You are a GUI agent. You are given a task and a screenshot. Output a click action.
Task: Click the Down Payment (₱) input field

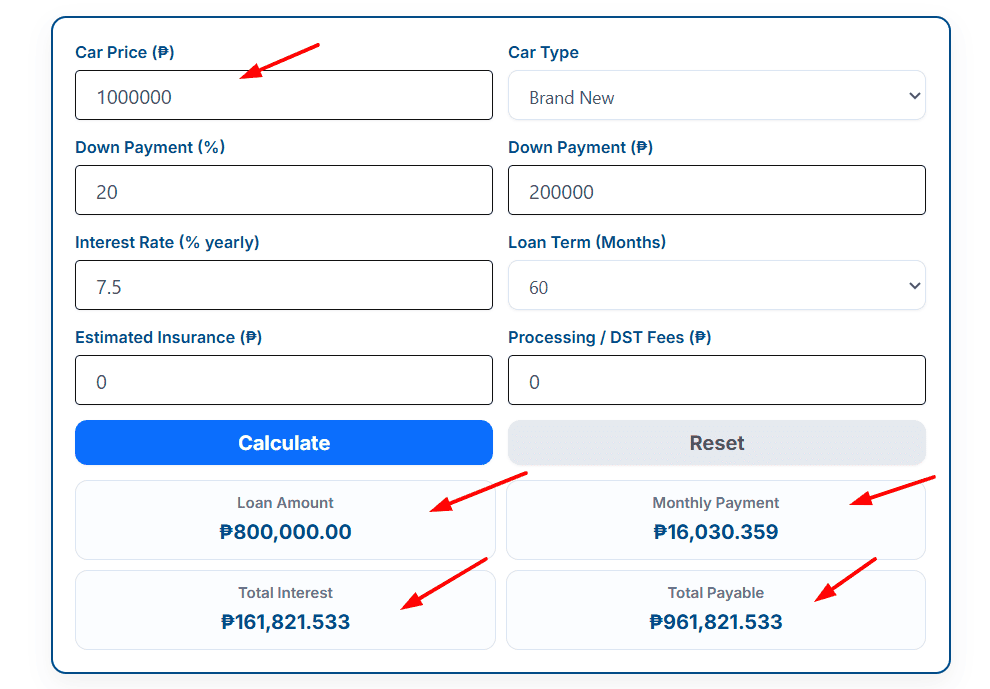tap(716, 190)
